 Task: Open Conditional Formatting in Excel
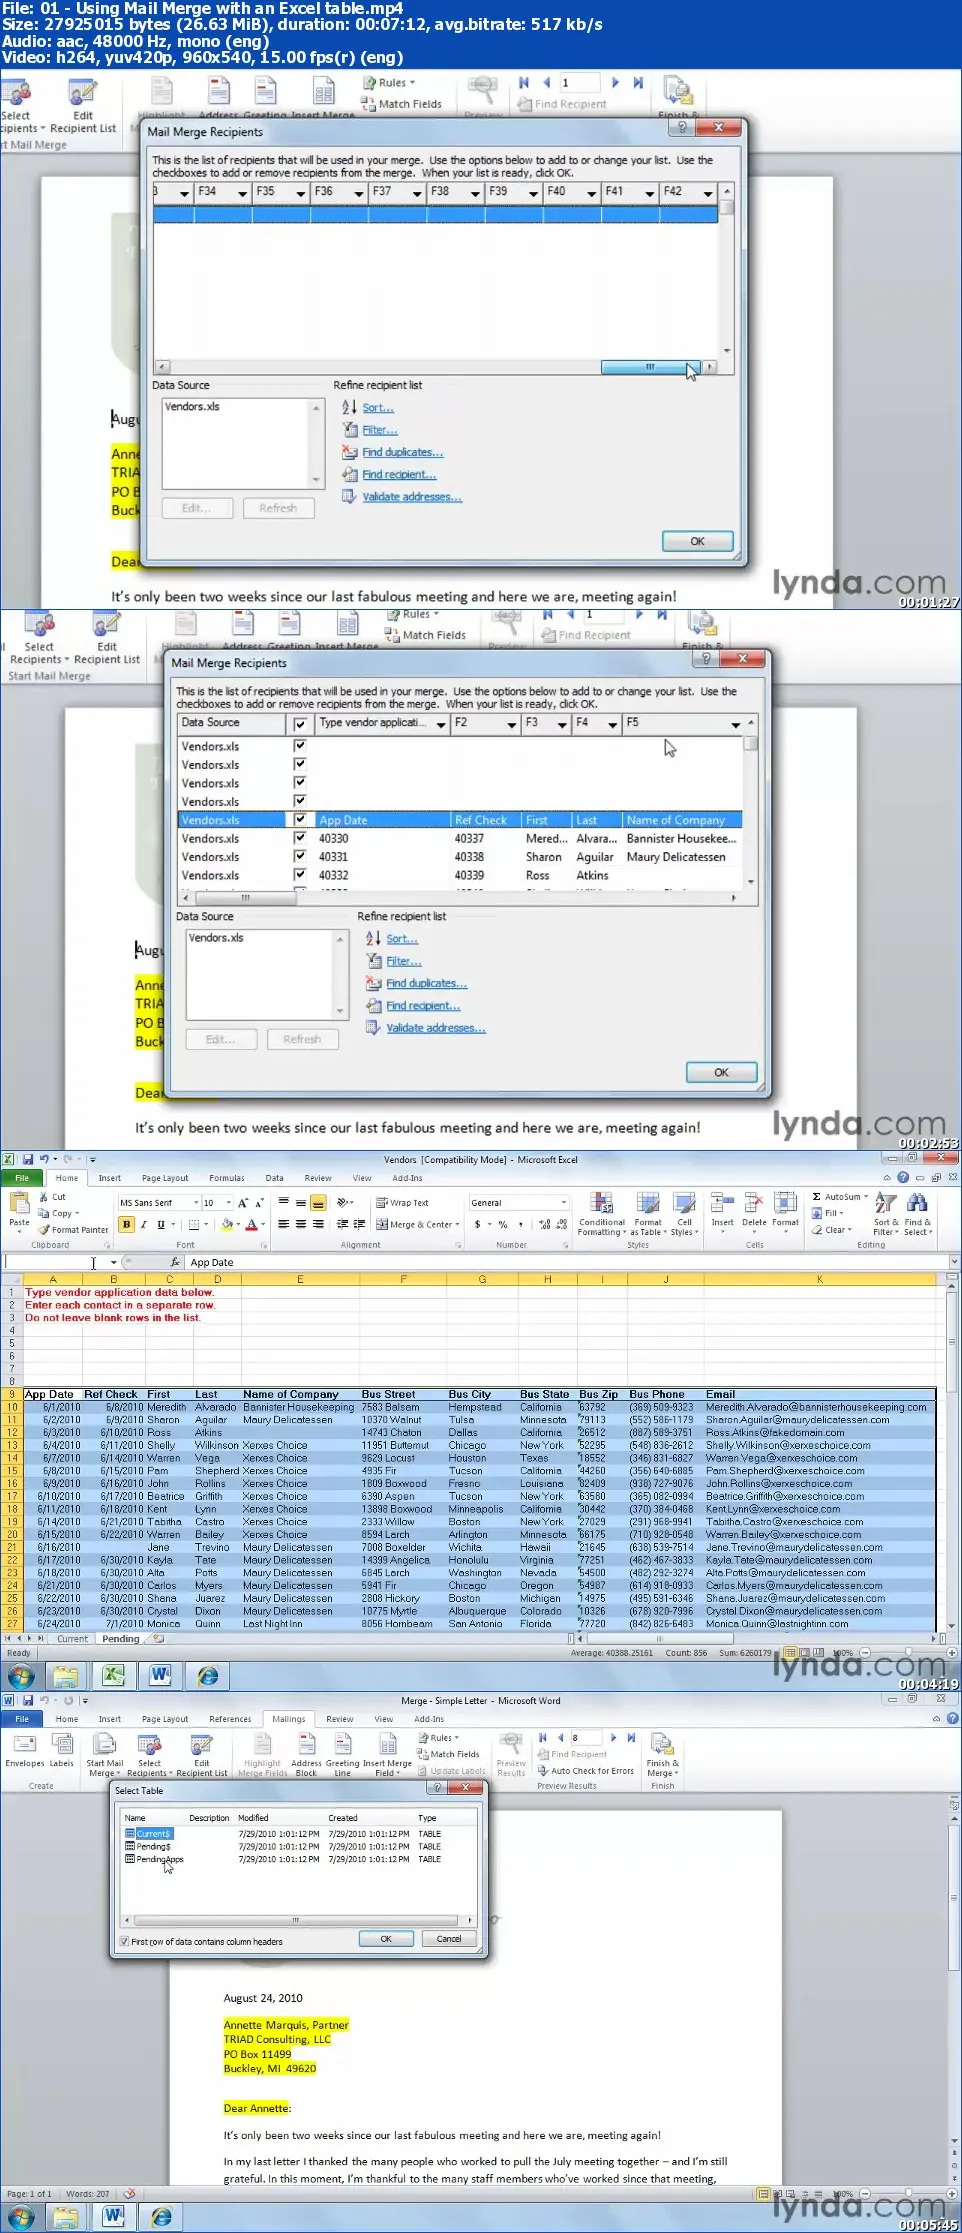[x=601, y=1214]
